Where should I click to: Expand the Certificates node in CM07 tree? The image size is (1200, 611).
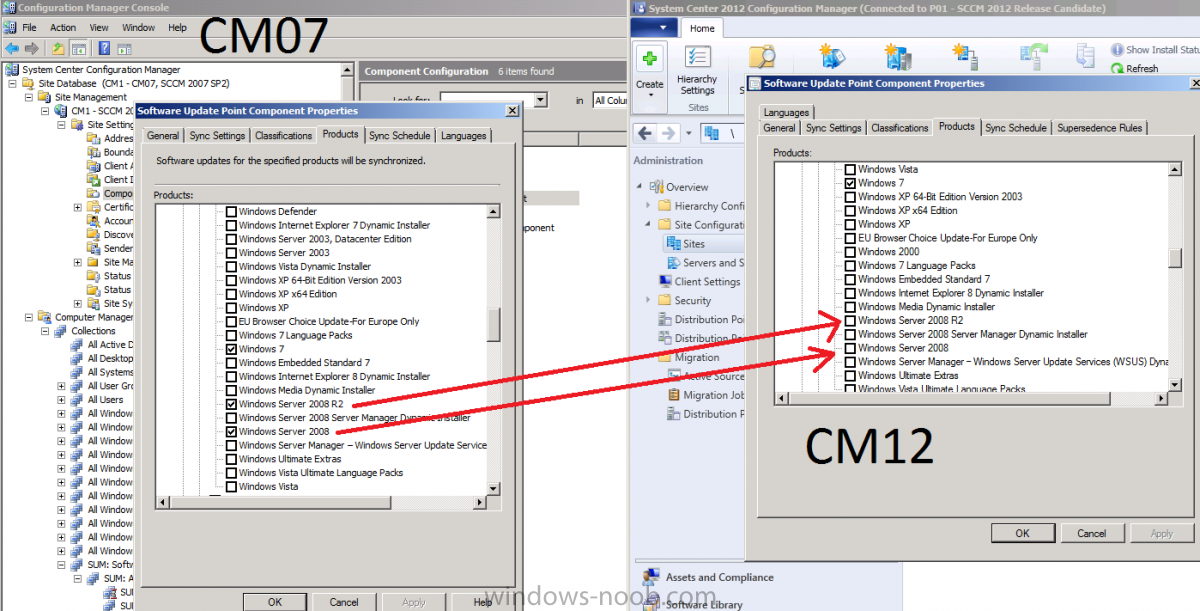click(77, 208)
